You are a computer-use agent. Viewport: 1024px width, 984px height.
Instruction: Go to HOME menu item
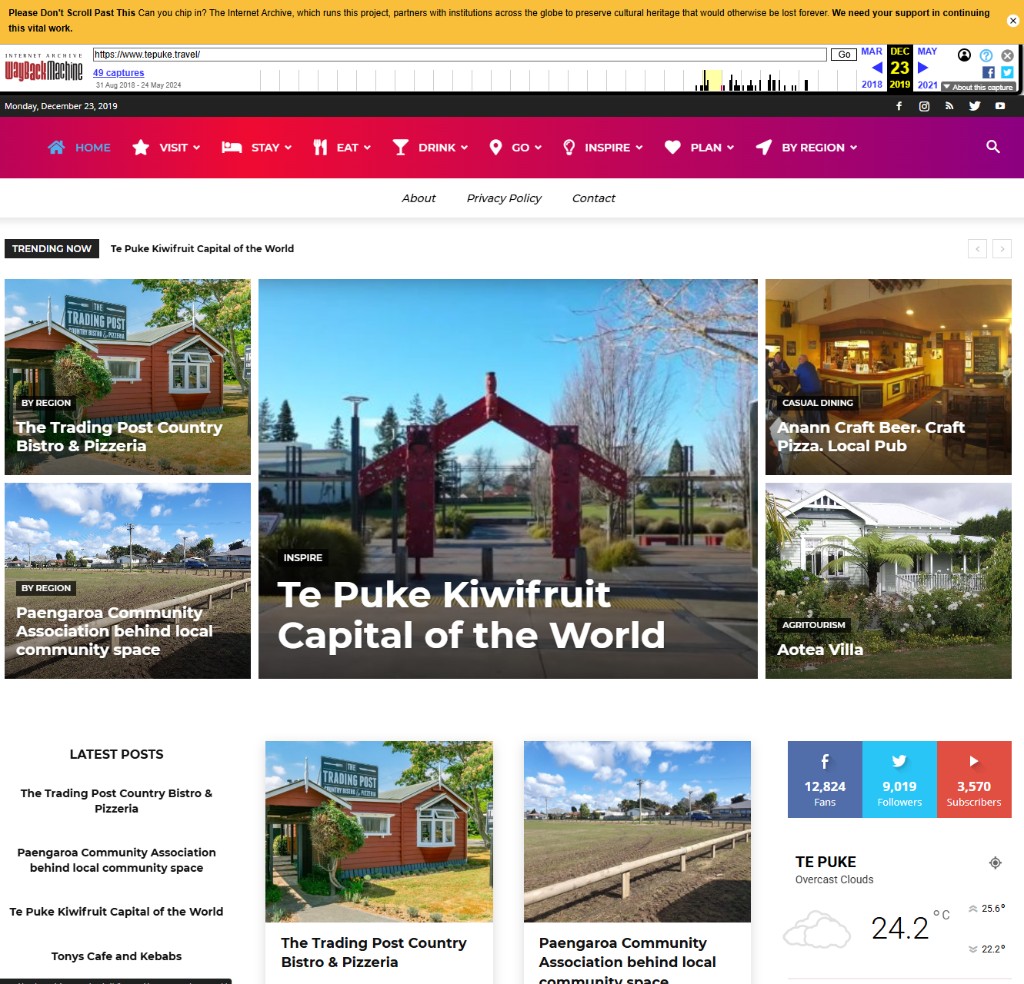[93, 148]
